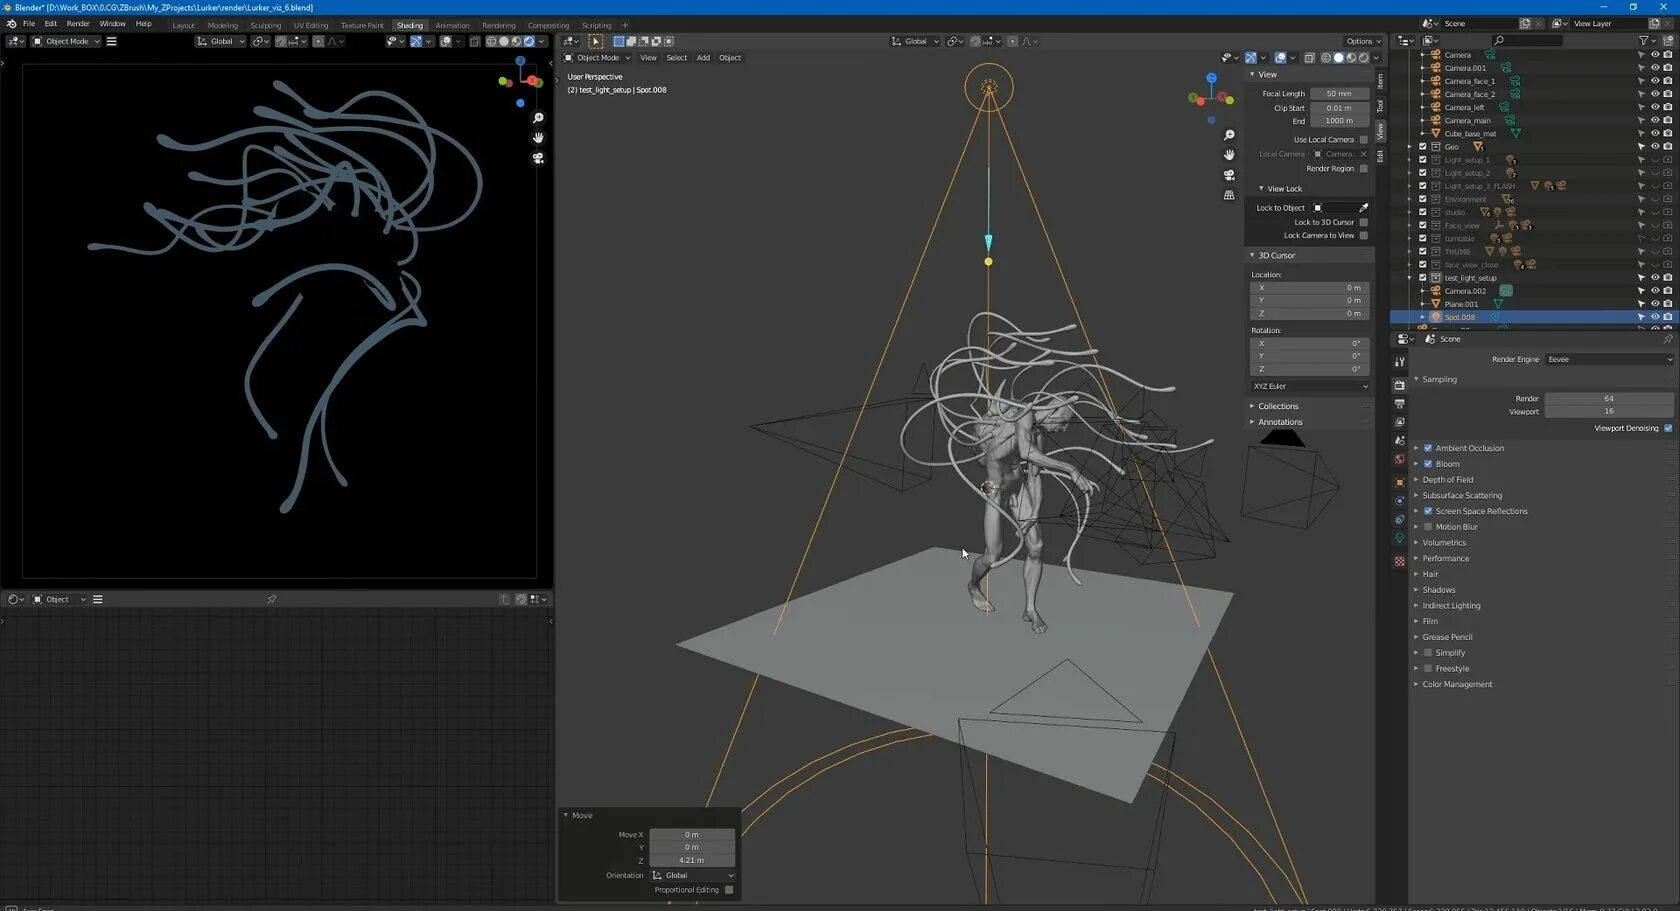Click the zoom magnifier icon in the main viewport
This screenshot has width=1680, height=911.
pos(1229,135)
